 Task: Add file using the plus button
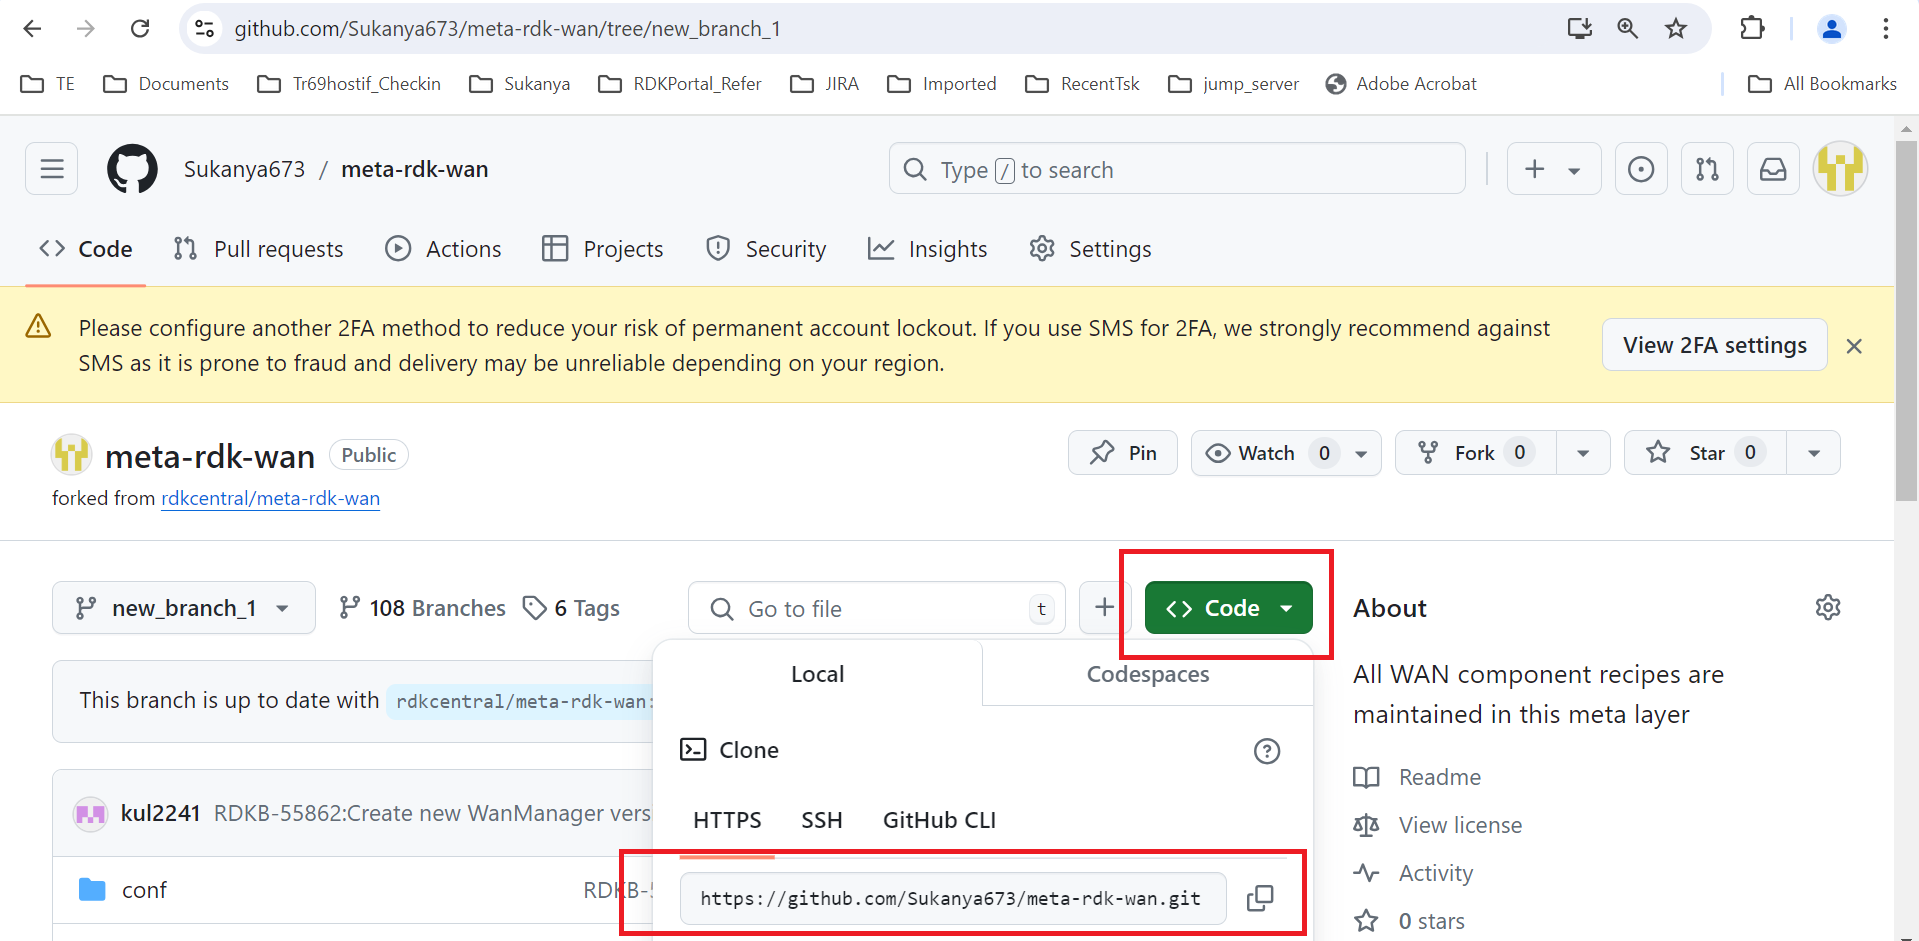pyautogui.click(x=1104, y=608)
